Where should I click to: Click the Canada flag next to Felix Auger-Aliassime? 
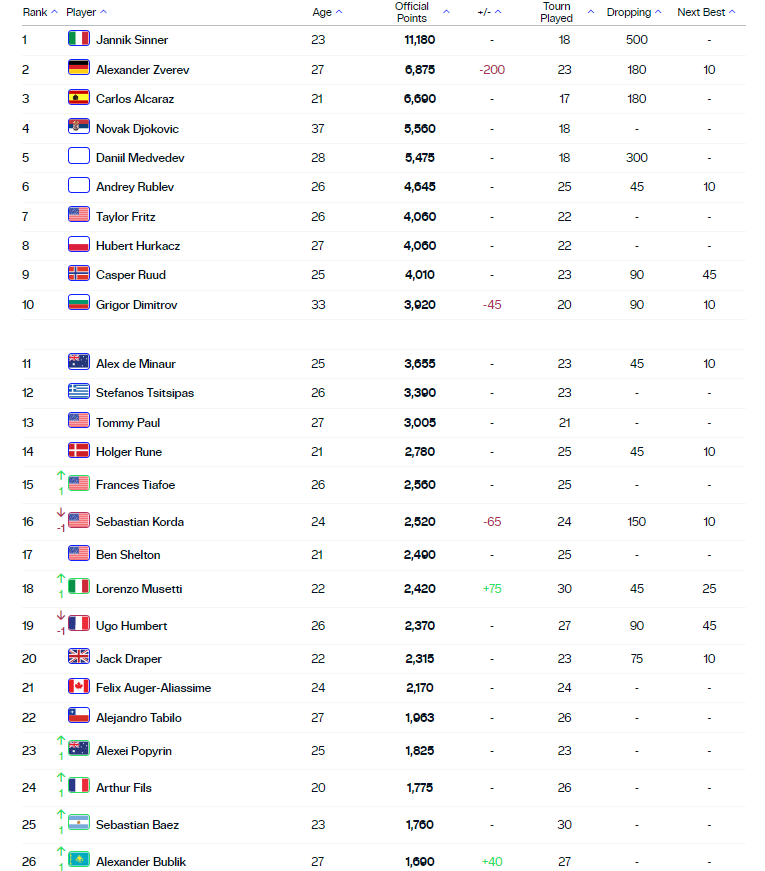(78, 687)
